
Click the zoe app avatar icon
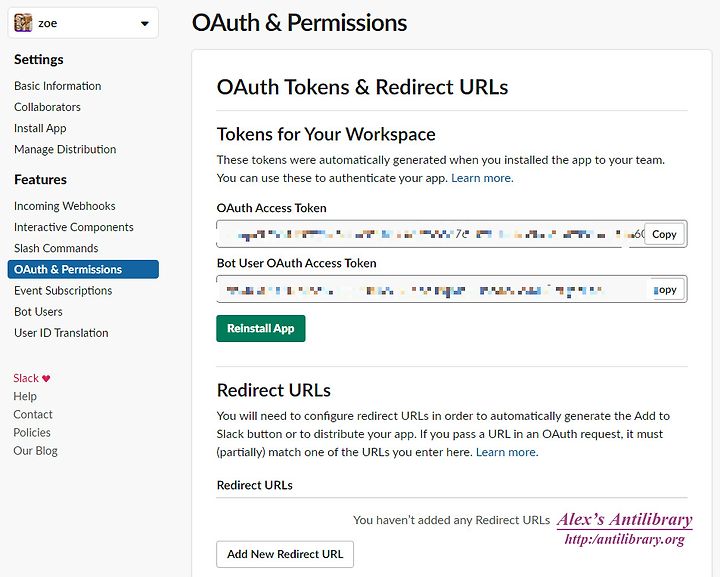click(x=23, y=22)
